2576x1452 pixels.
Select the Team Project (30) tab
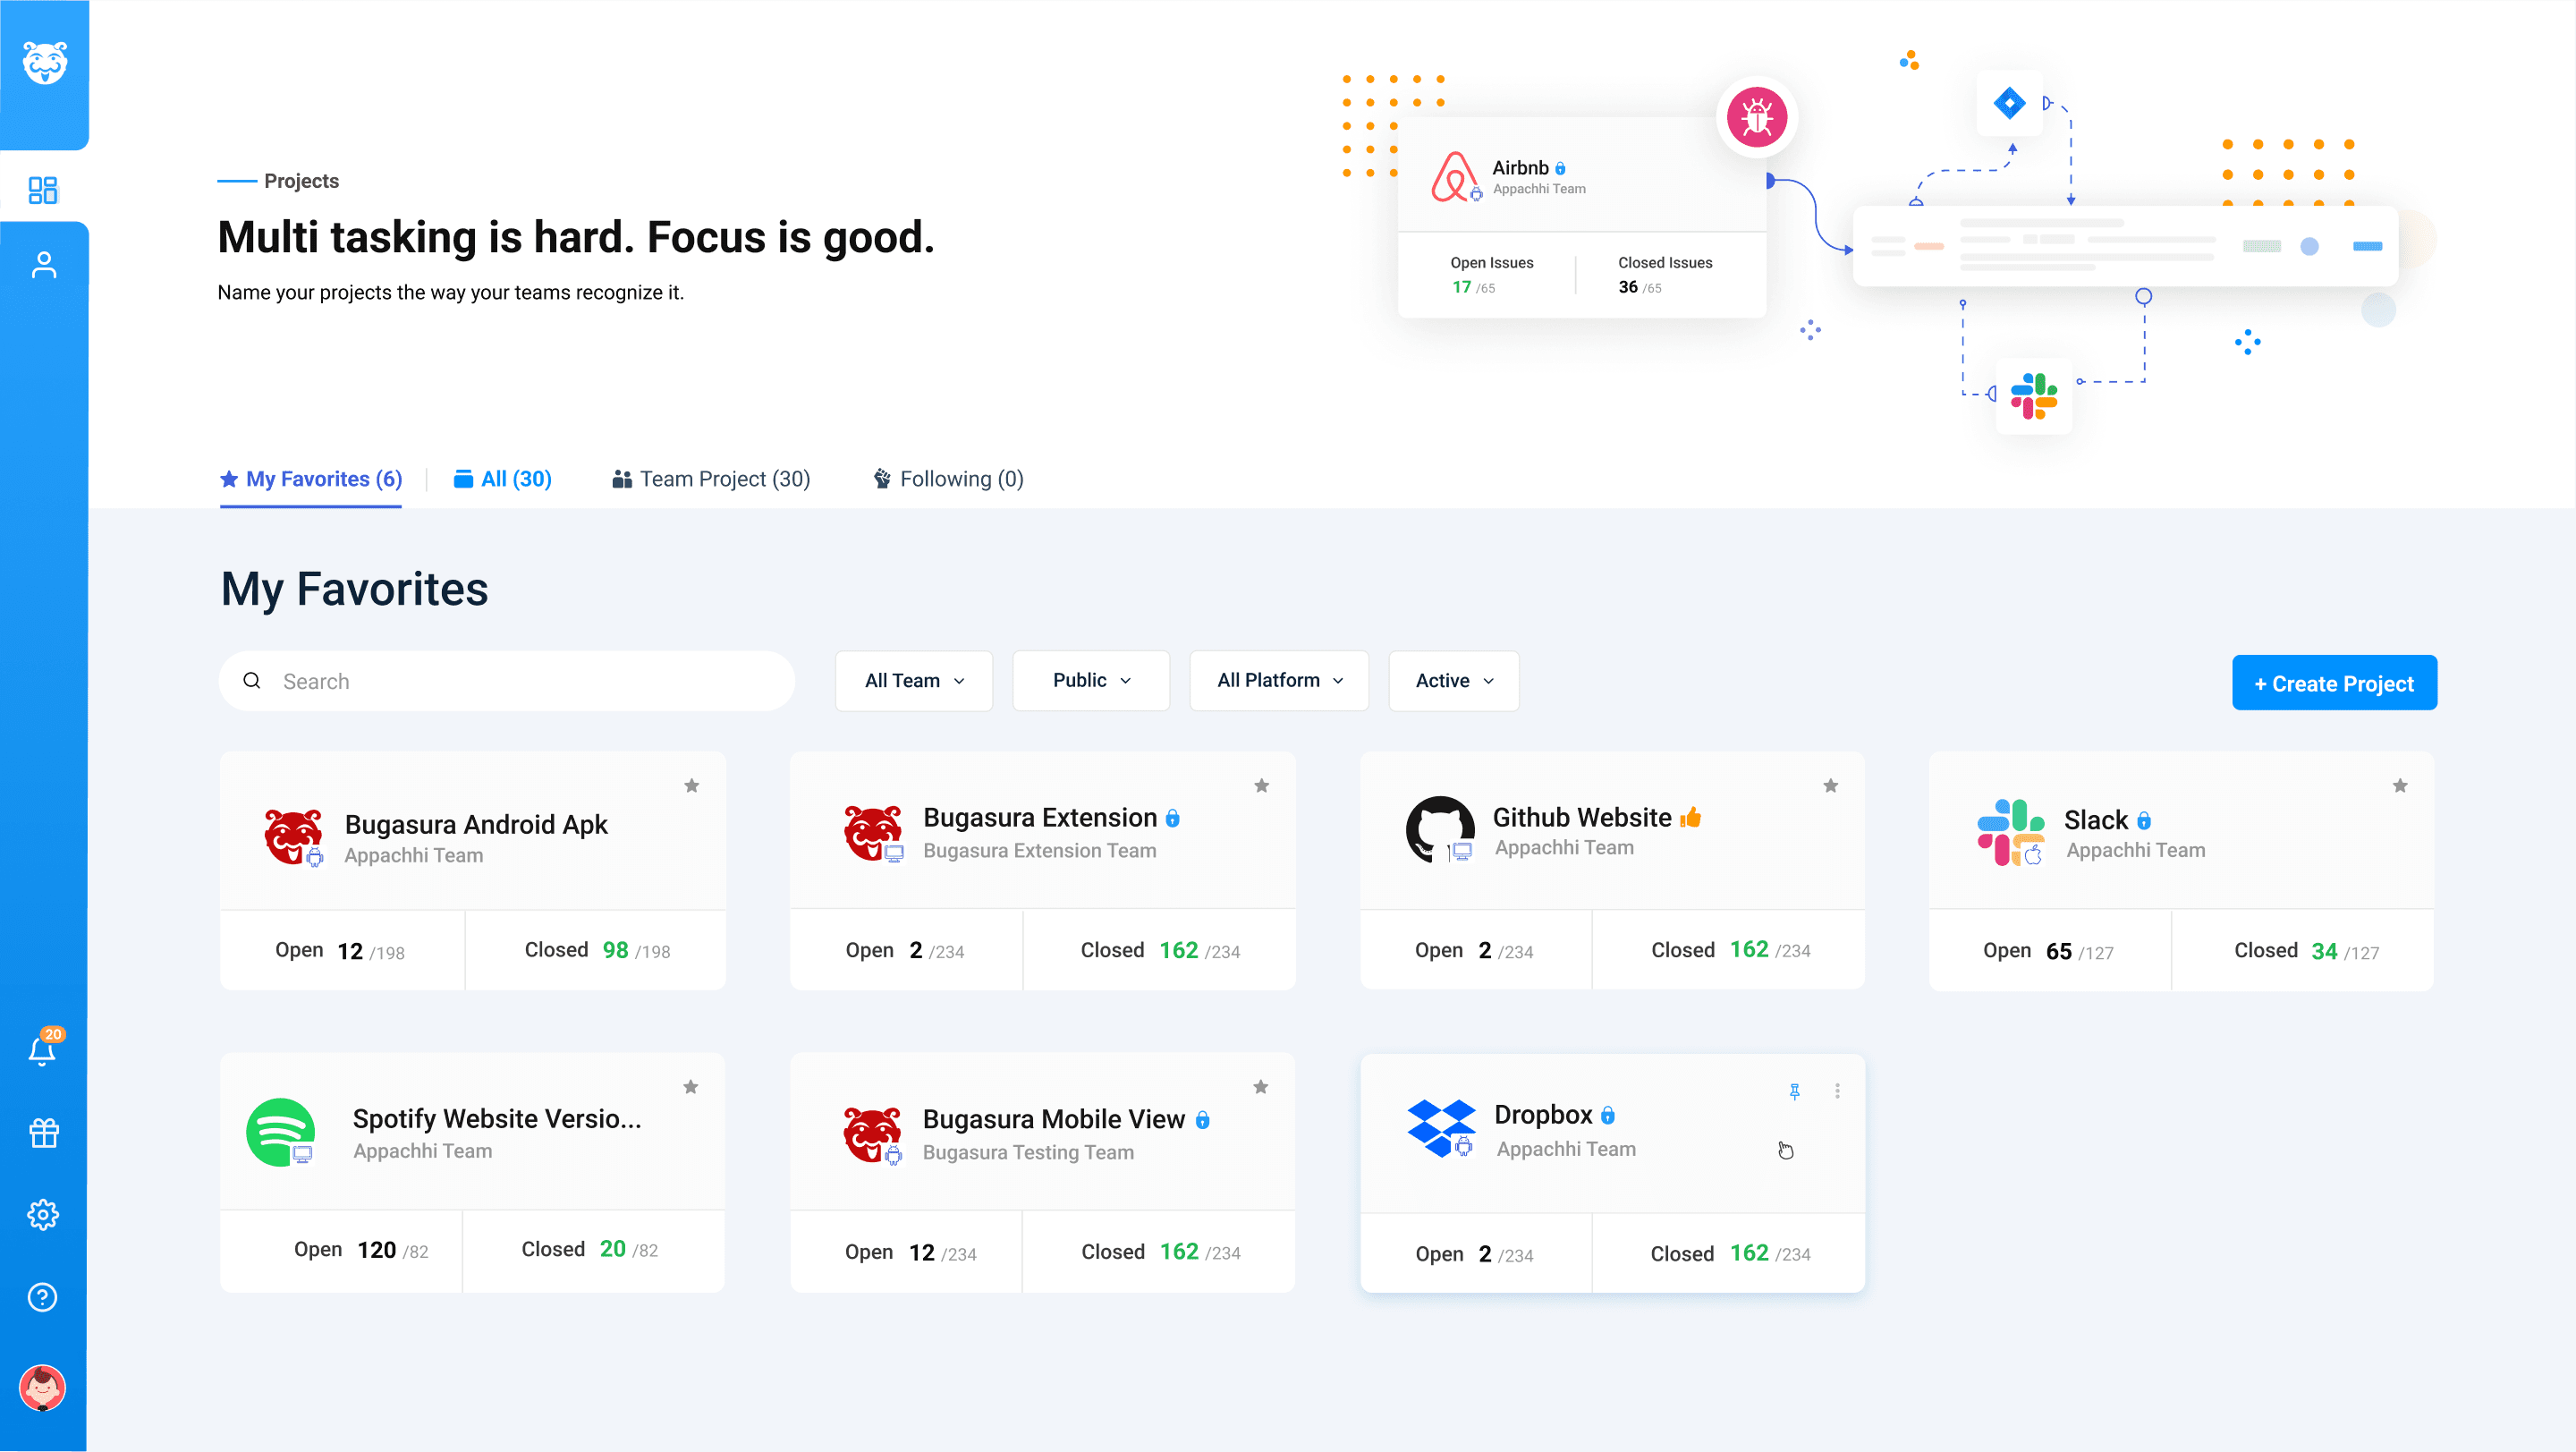click(x=712, y=479)
